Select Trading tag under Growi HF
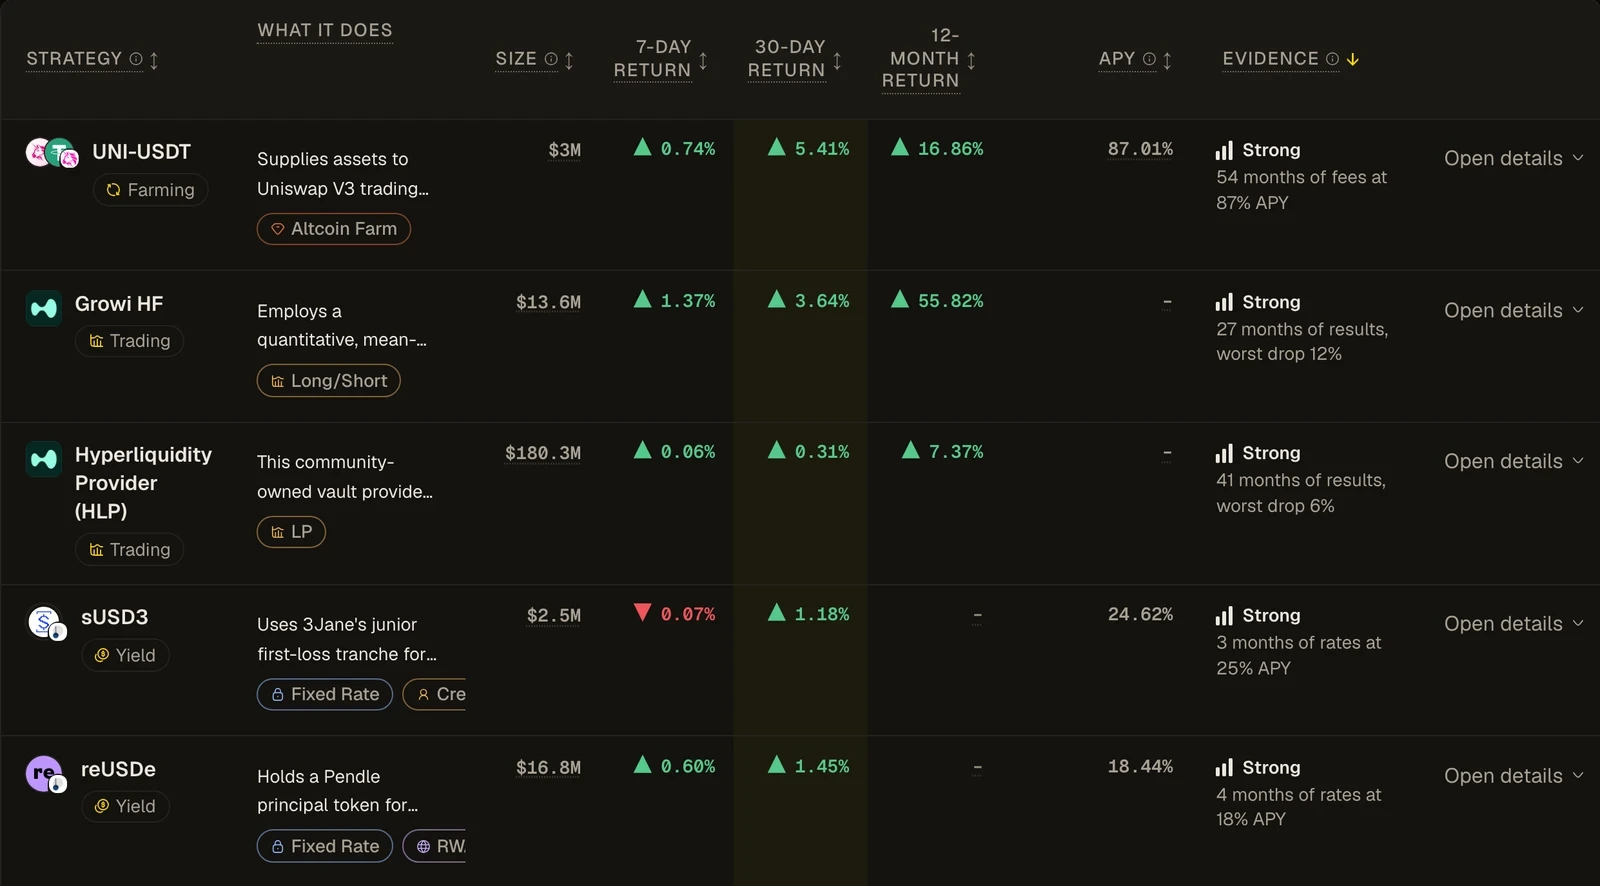The image size is (1600, 886). [x=129, y=341]
